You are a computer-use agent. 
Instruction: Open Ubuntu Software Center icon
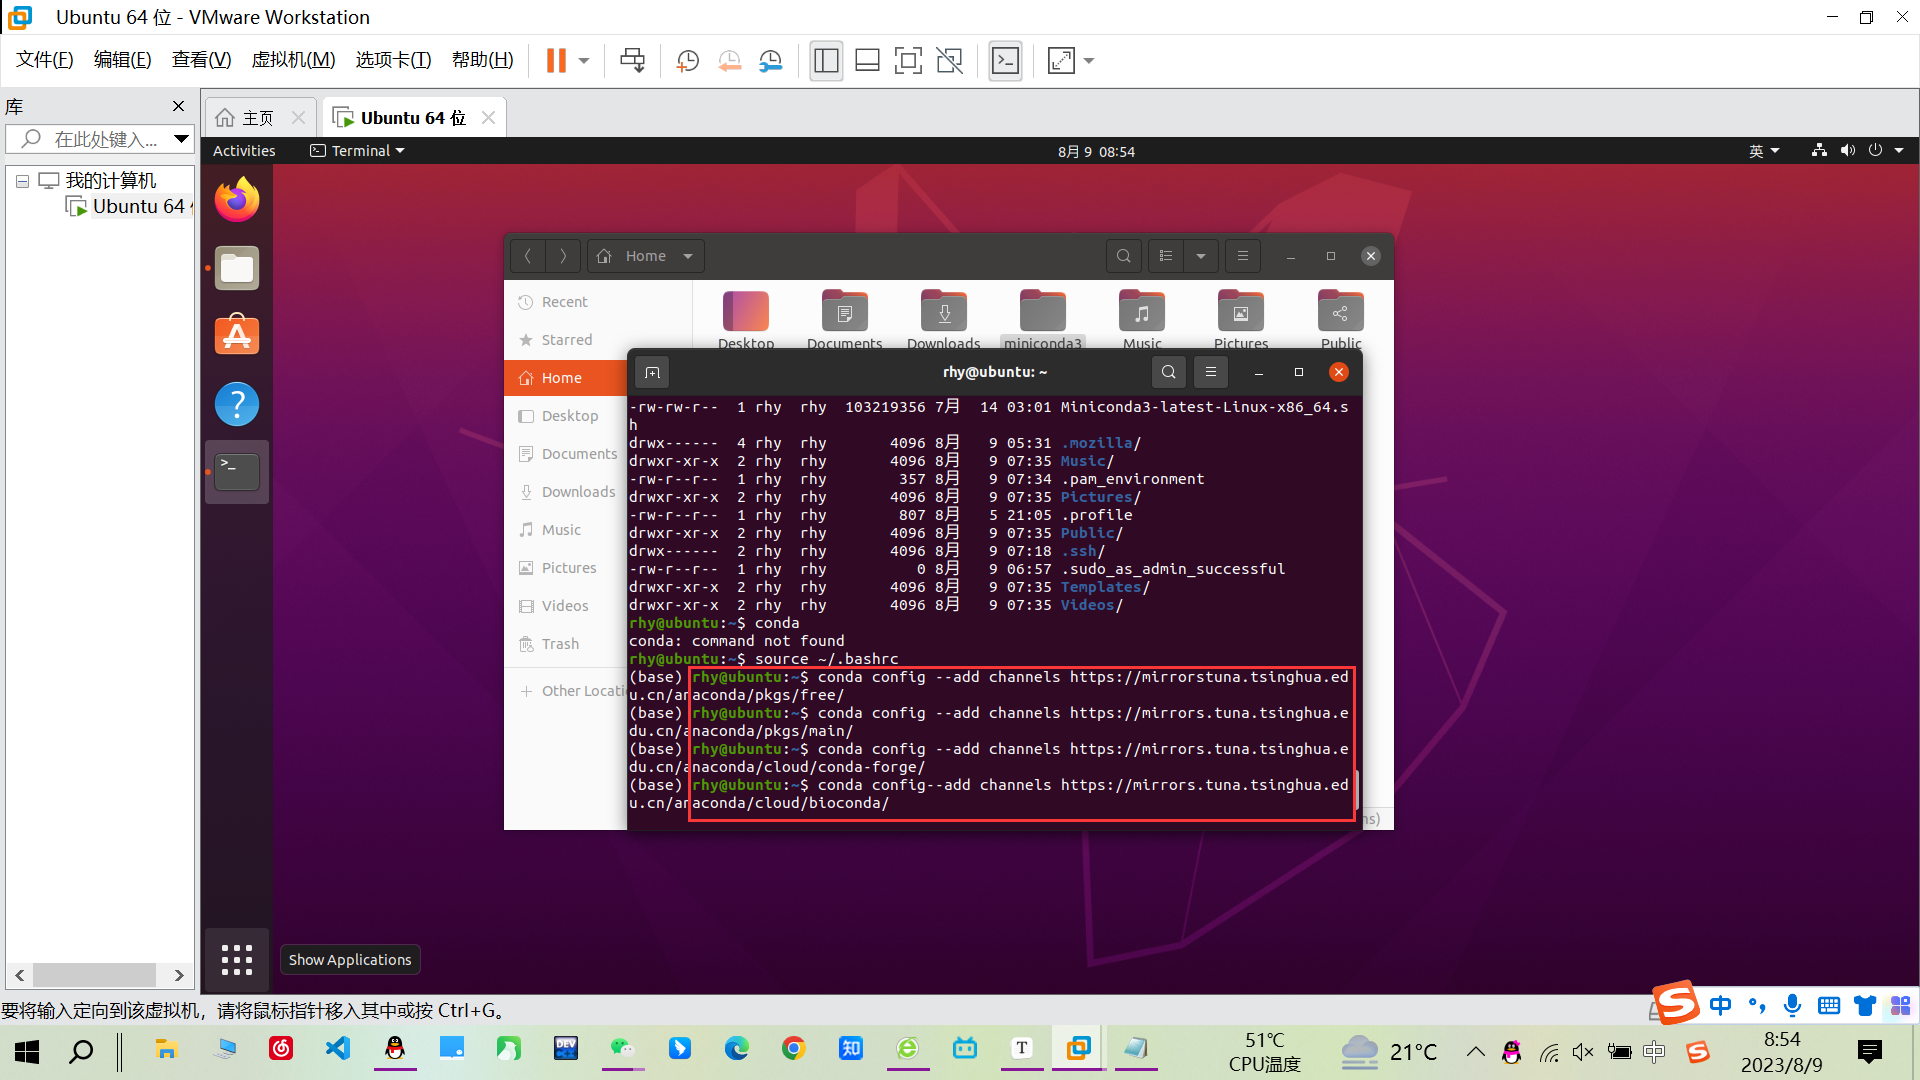[236, 334]
